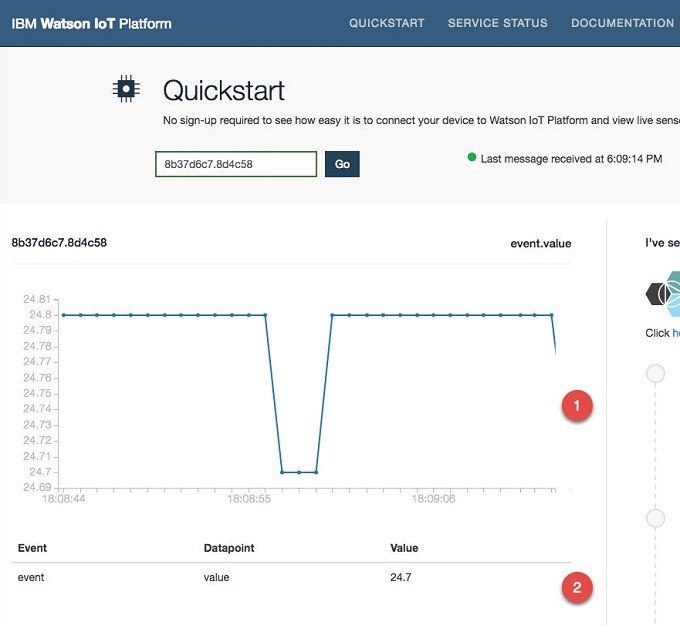Click the upper step circle in sidebar

click(655, 373)
